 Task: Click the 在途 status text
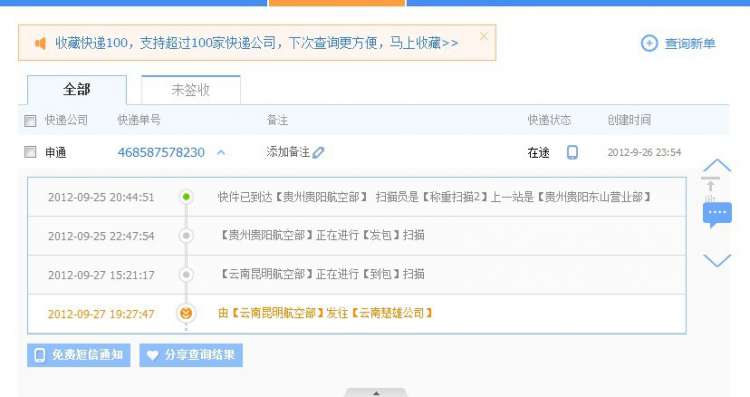539,153
